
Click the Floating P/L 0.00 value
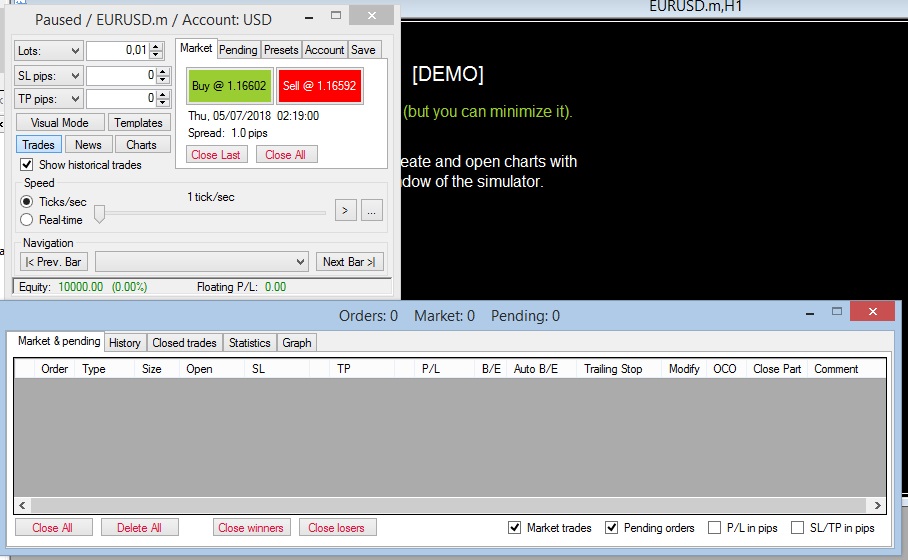276,287
